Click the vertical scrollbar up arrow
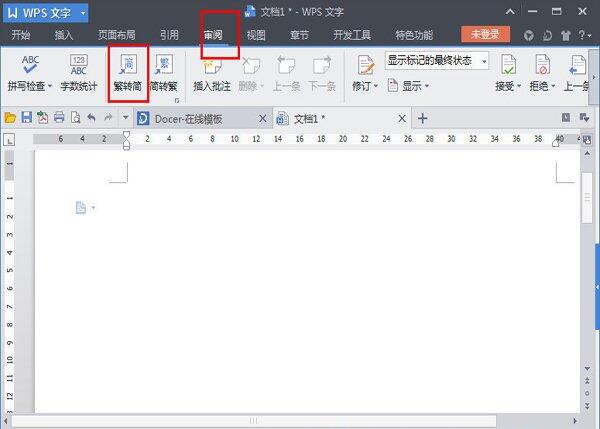 [587, 153]
